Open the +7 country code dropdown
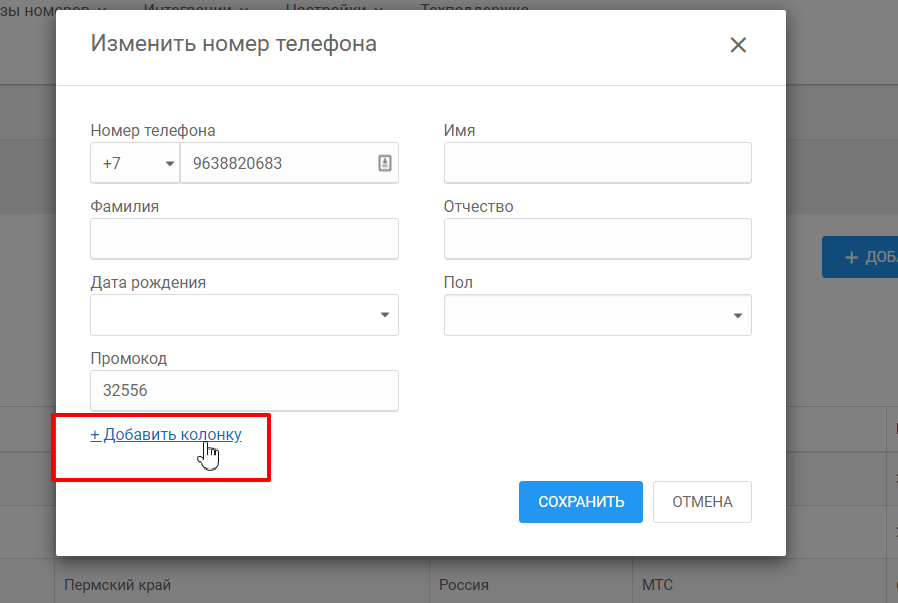Viewport: 898px width, 603px height. coord(135,163)
